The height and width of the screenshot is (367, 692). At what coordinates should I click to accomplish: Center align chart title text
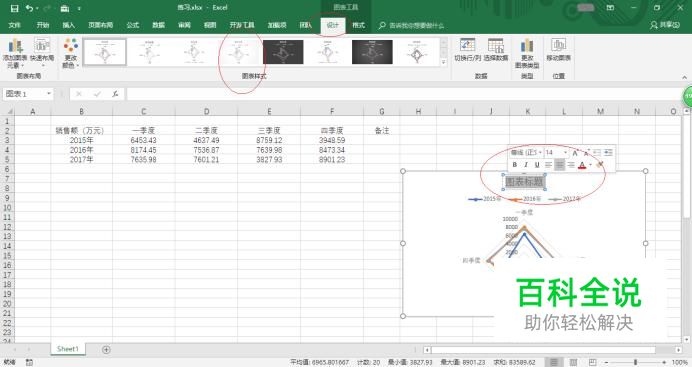click(560, 165)
